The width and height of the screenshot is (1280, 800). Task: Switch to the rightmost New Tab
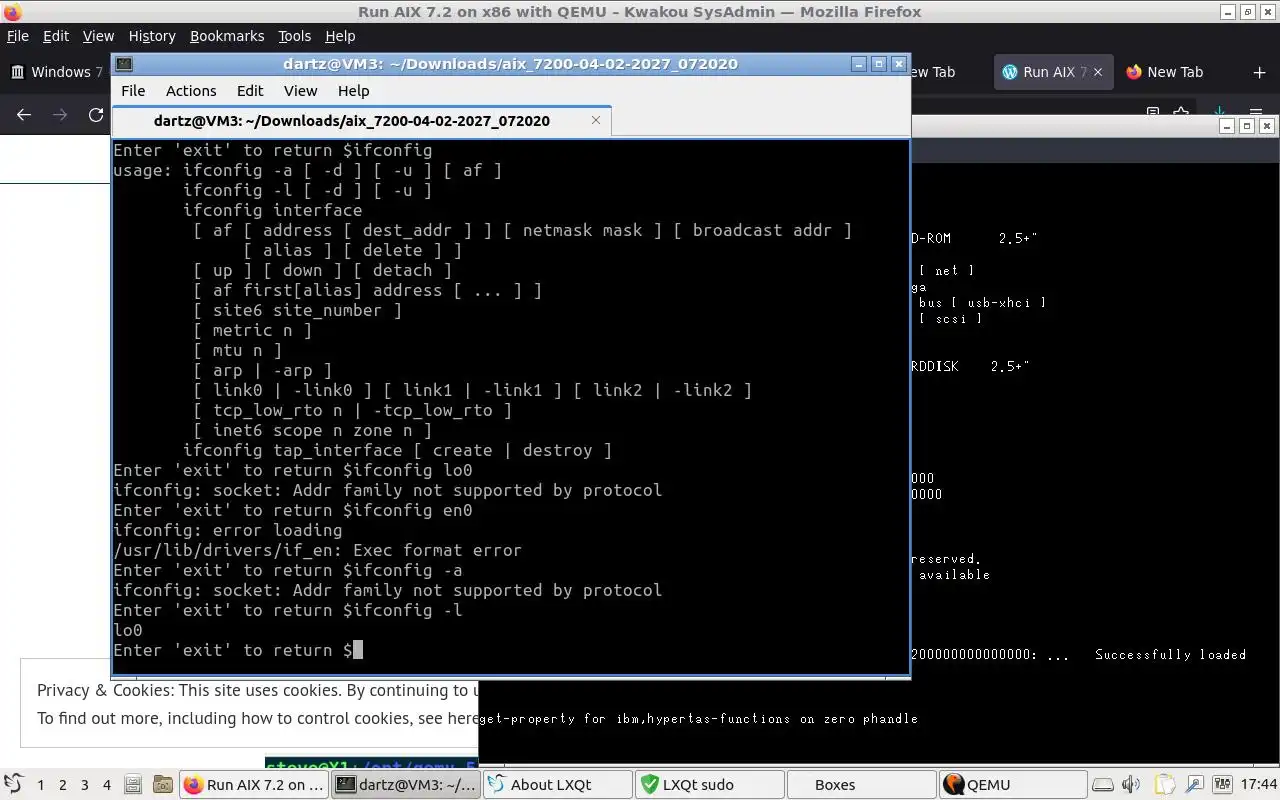(1175, 72)
